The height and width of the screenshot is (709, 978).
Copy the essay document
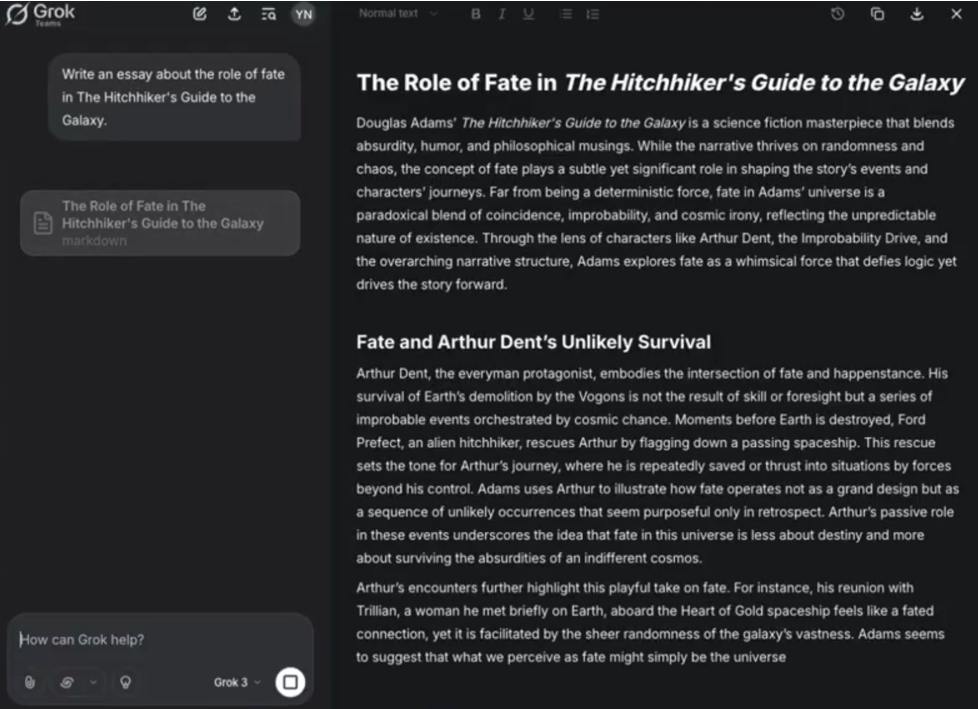877,15
